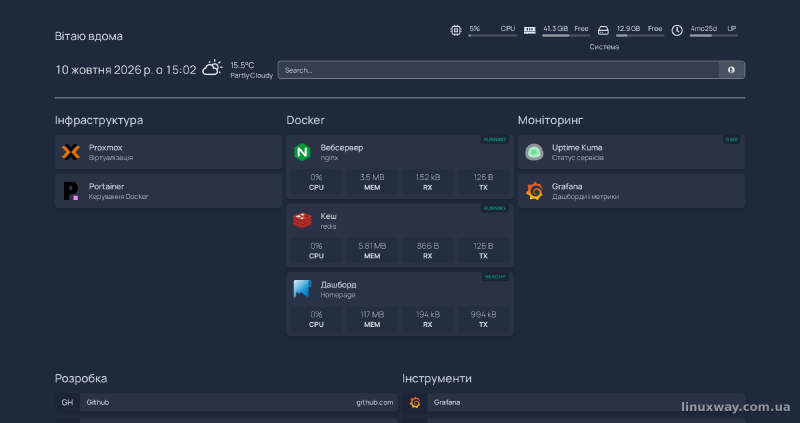Click the CPU usage progress bar
The image size is (800, 423).
[492, 36]
